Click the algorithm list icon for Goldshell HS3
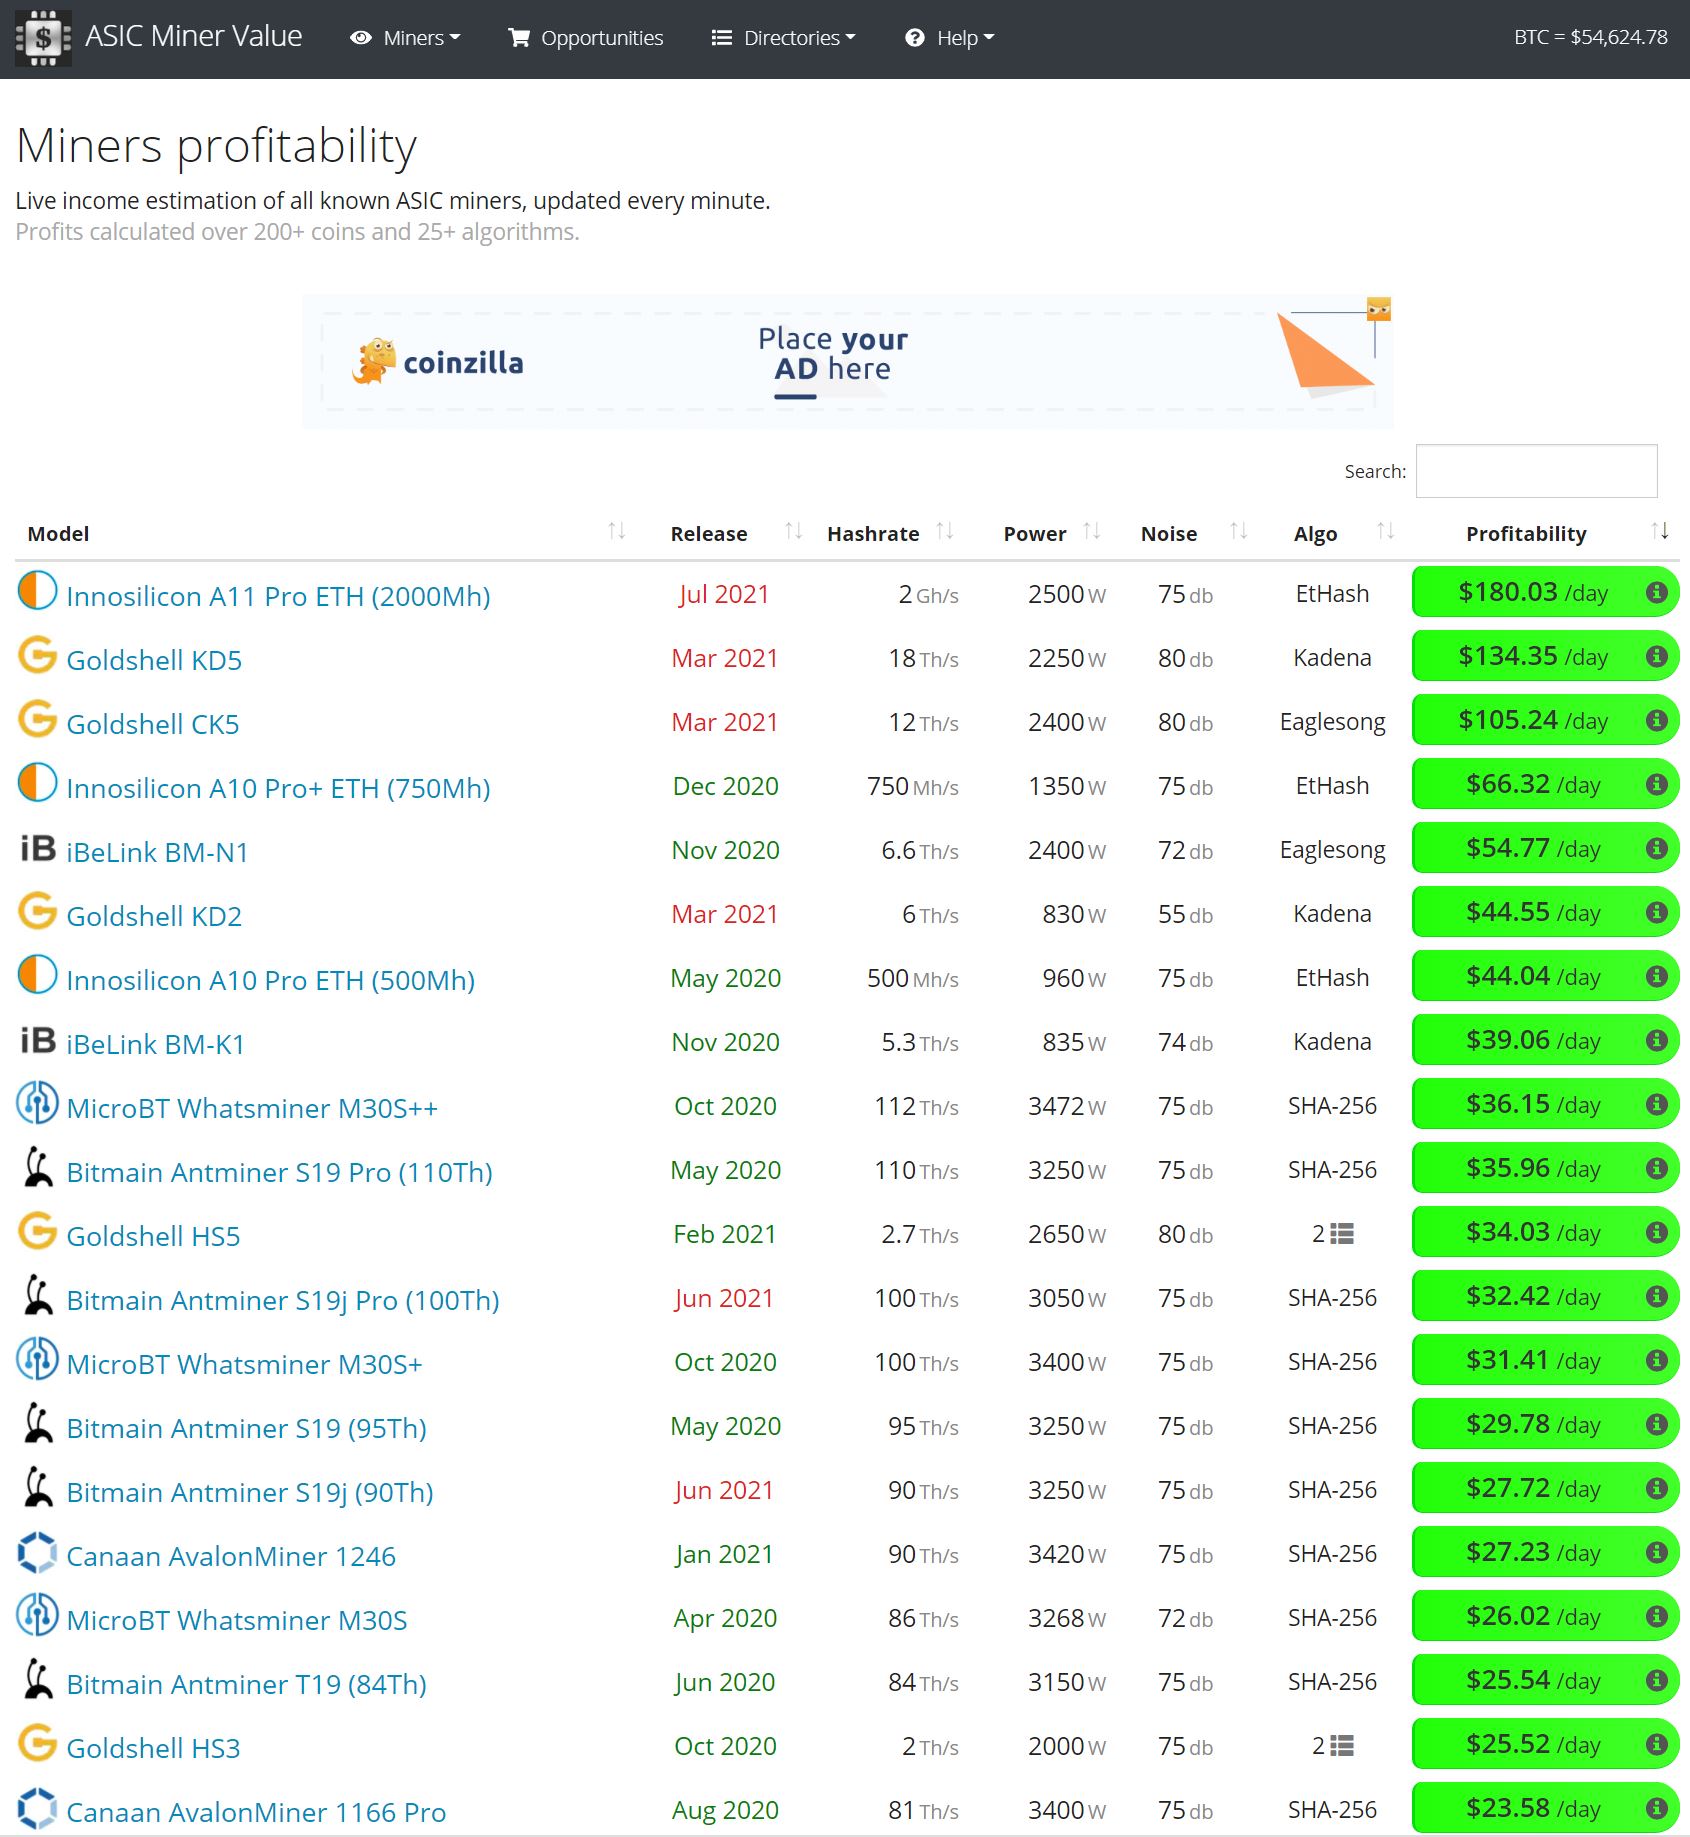 click(1342, 1747)
